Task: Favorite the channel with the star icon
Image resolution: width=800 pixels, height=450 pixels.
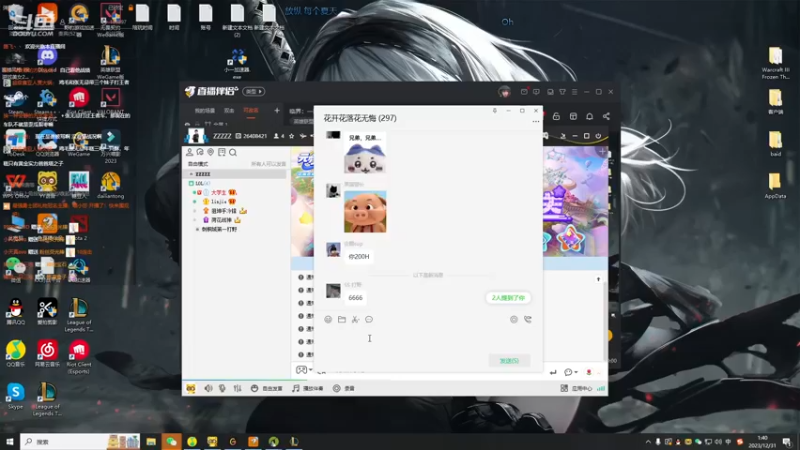Action: tap(291, 136)
